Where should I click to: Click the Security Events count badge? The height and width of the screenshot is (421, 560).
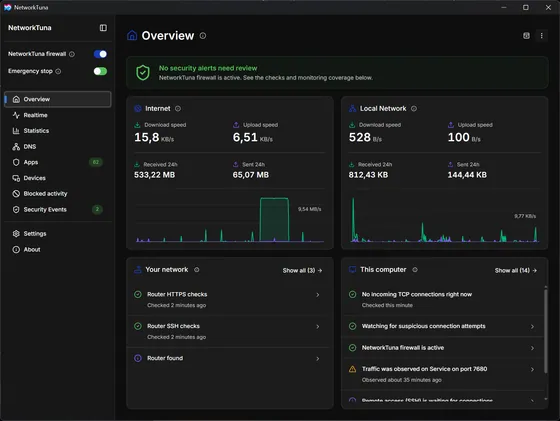tap(97, 209)
